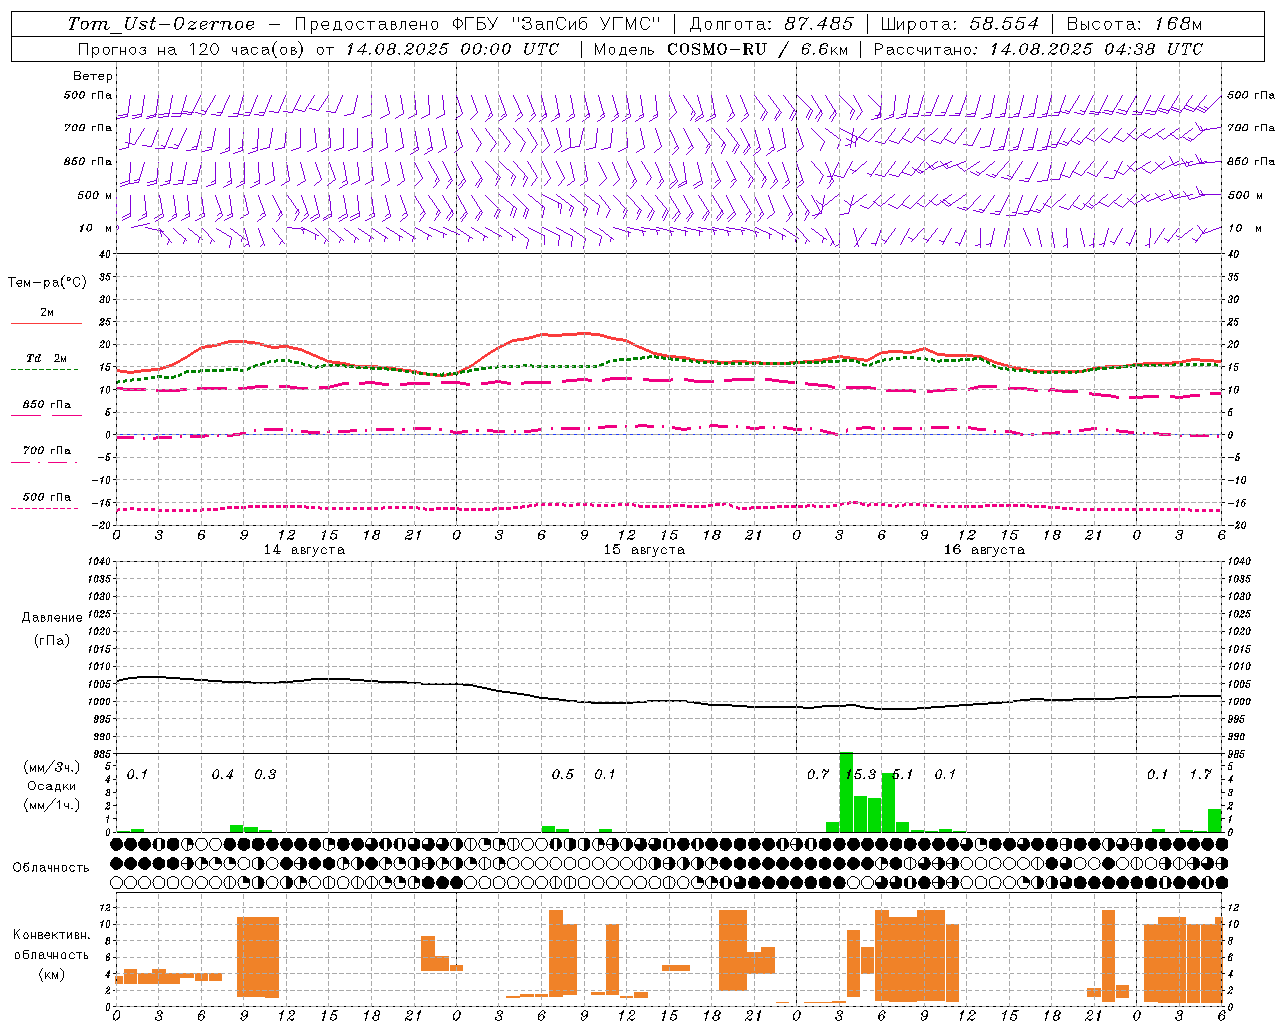Click the precipitation total "0.5"
Viewport: 1280px width, 1024px height.
click(563, 774)
